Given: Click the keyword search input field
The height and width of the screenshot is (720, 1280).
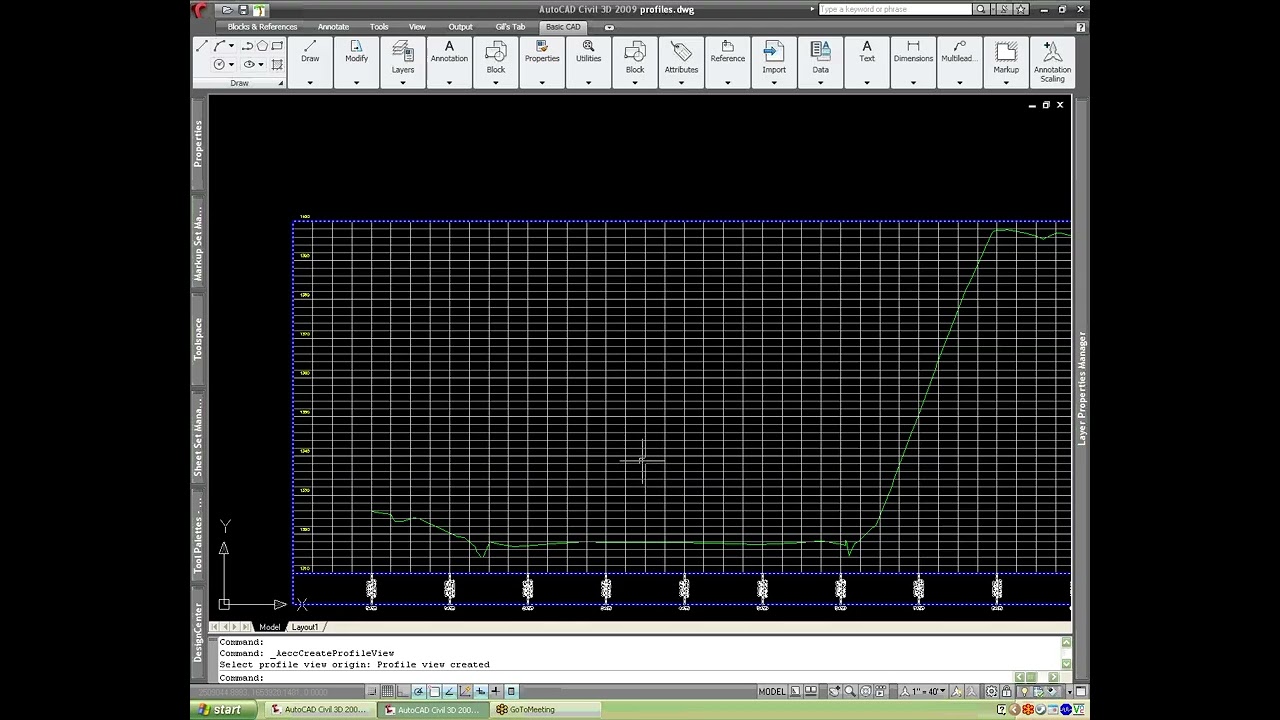Looking at the screenshot, I should (895, 9).
